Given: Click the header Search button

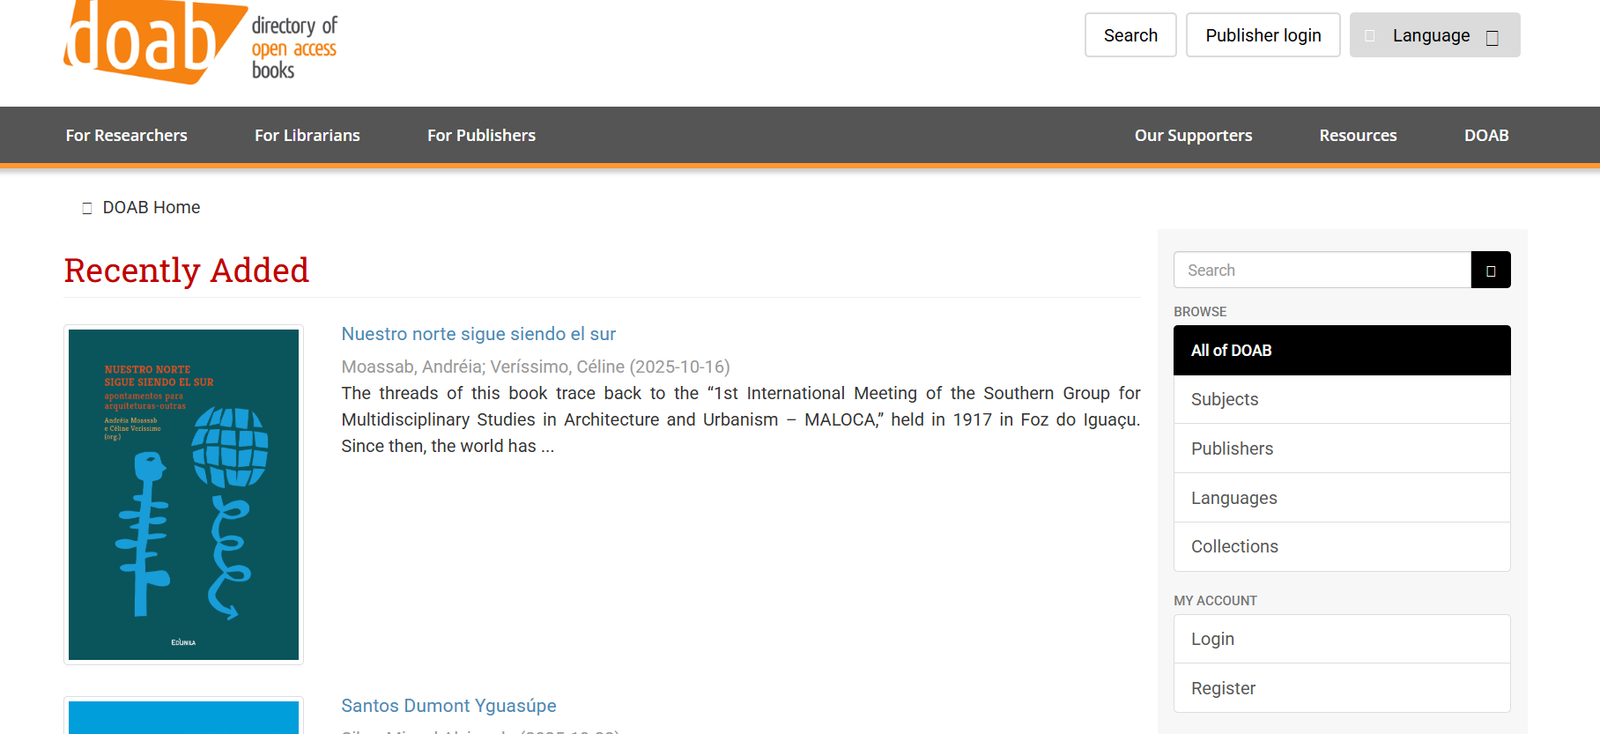Looking at the screenshot, I should pyautogui.click(x=1130, y=35).
